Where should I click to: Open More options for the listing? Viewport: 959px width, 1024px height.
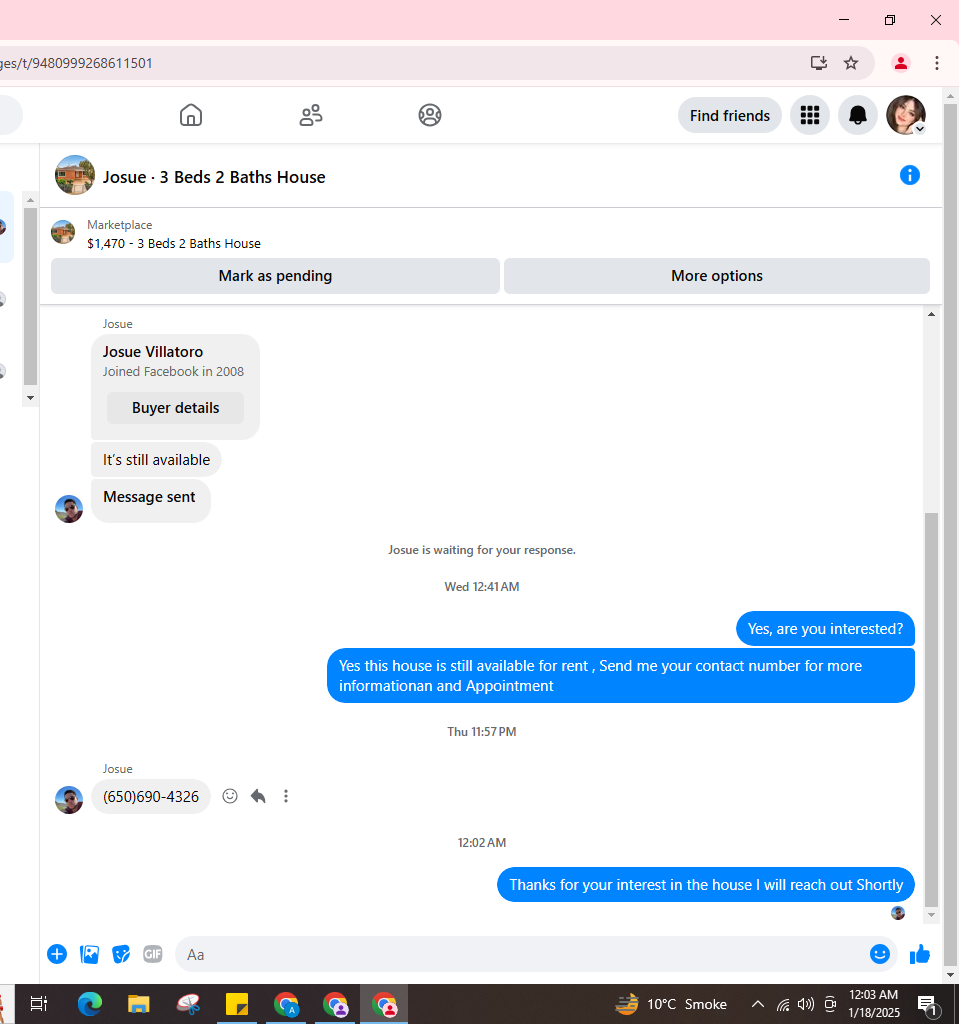(717, 276)
